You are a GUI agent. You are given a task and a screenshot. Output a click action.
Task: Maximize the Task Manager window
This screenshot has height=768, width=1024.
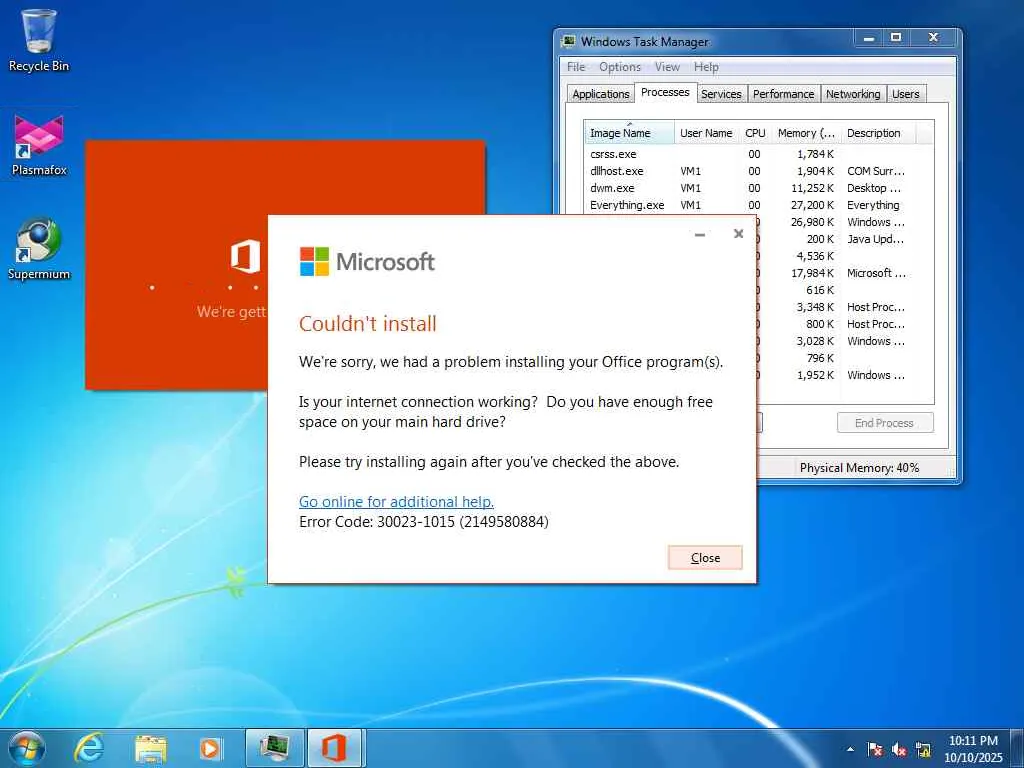coord(897,38)
